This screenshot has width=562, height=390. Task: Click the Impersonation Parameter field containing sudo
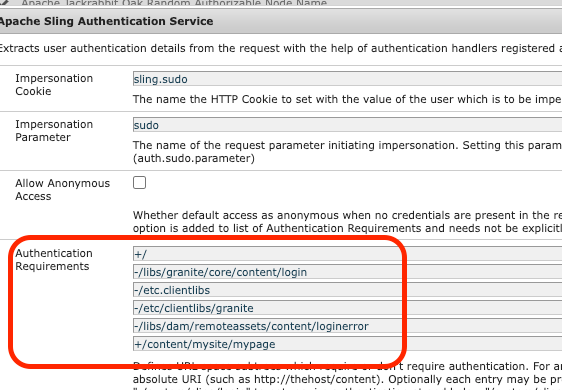347,125
